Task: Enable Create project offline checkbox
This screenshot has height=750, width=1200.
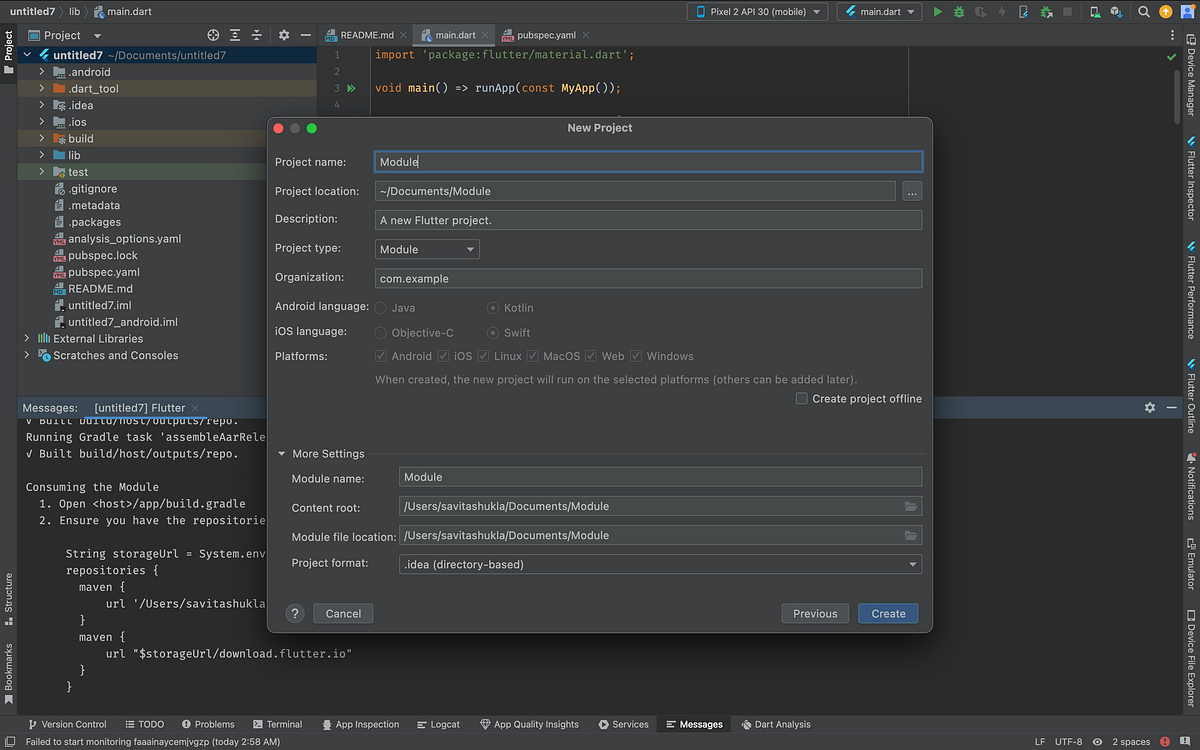Action: click(802, 399)
